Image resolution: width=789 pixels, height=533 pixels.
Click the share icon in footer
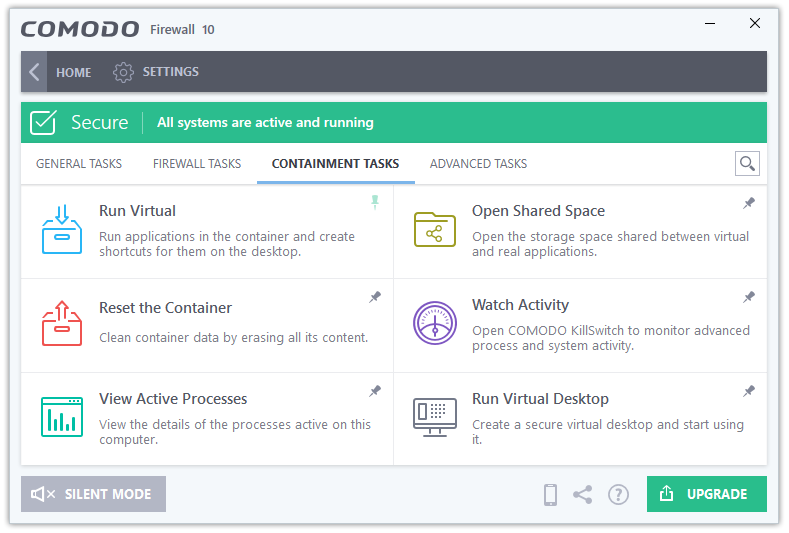point(582,494)
